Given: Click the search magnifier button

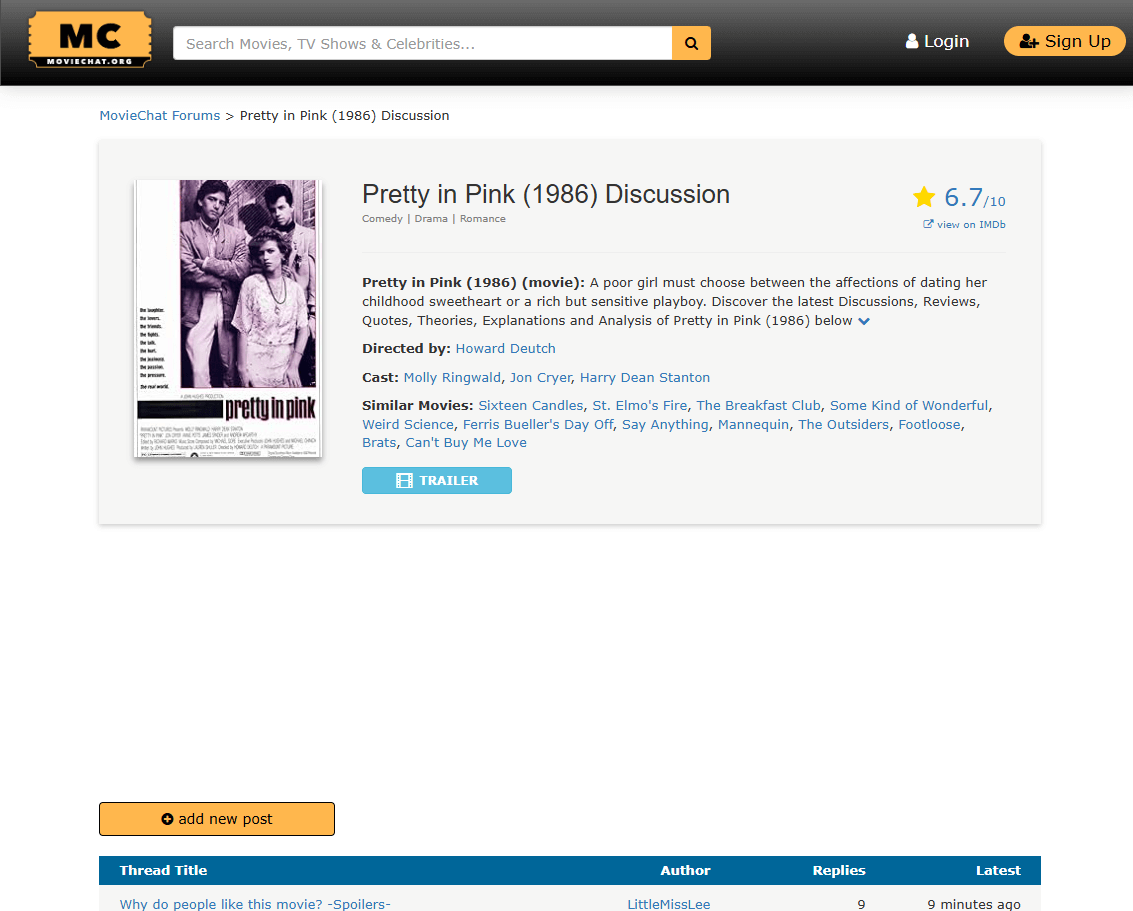Looking at the screenshot, I should click(691, 43).
